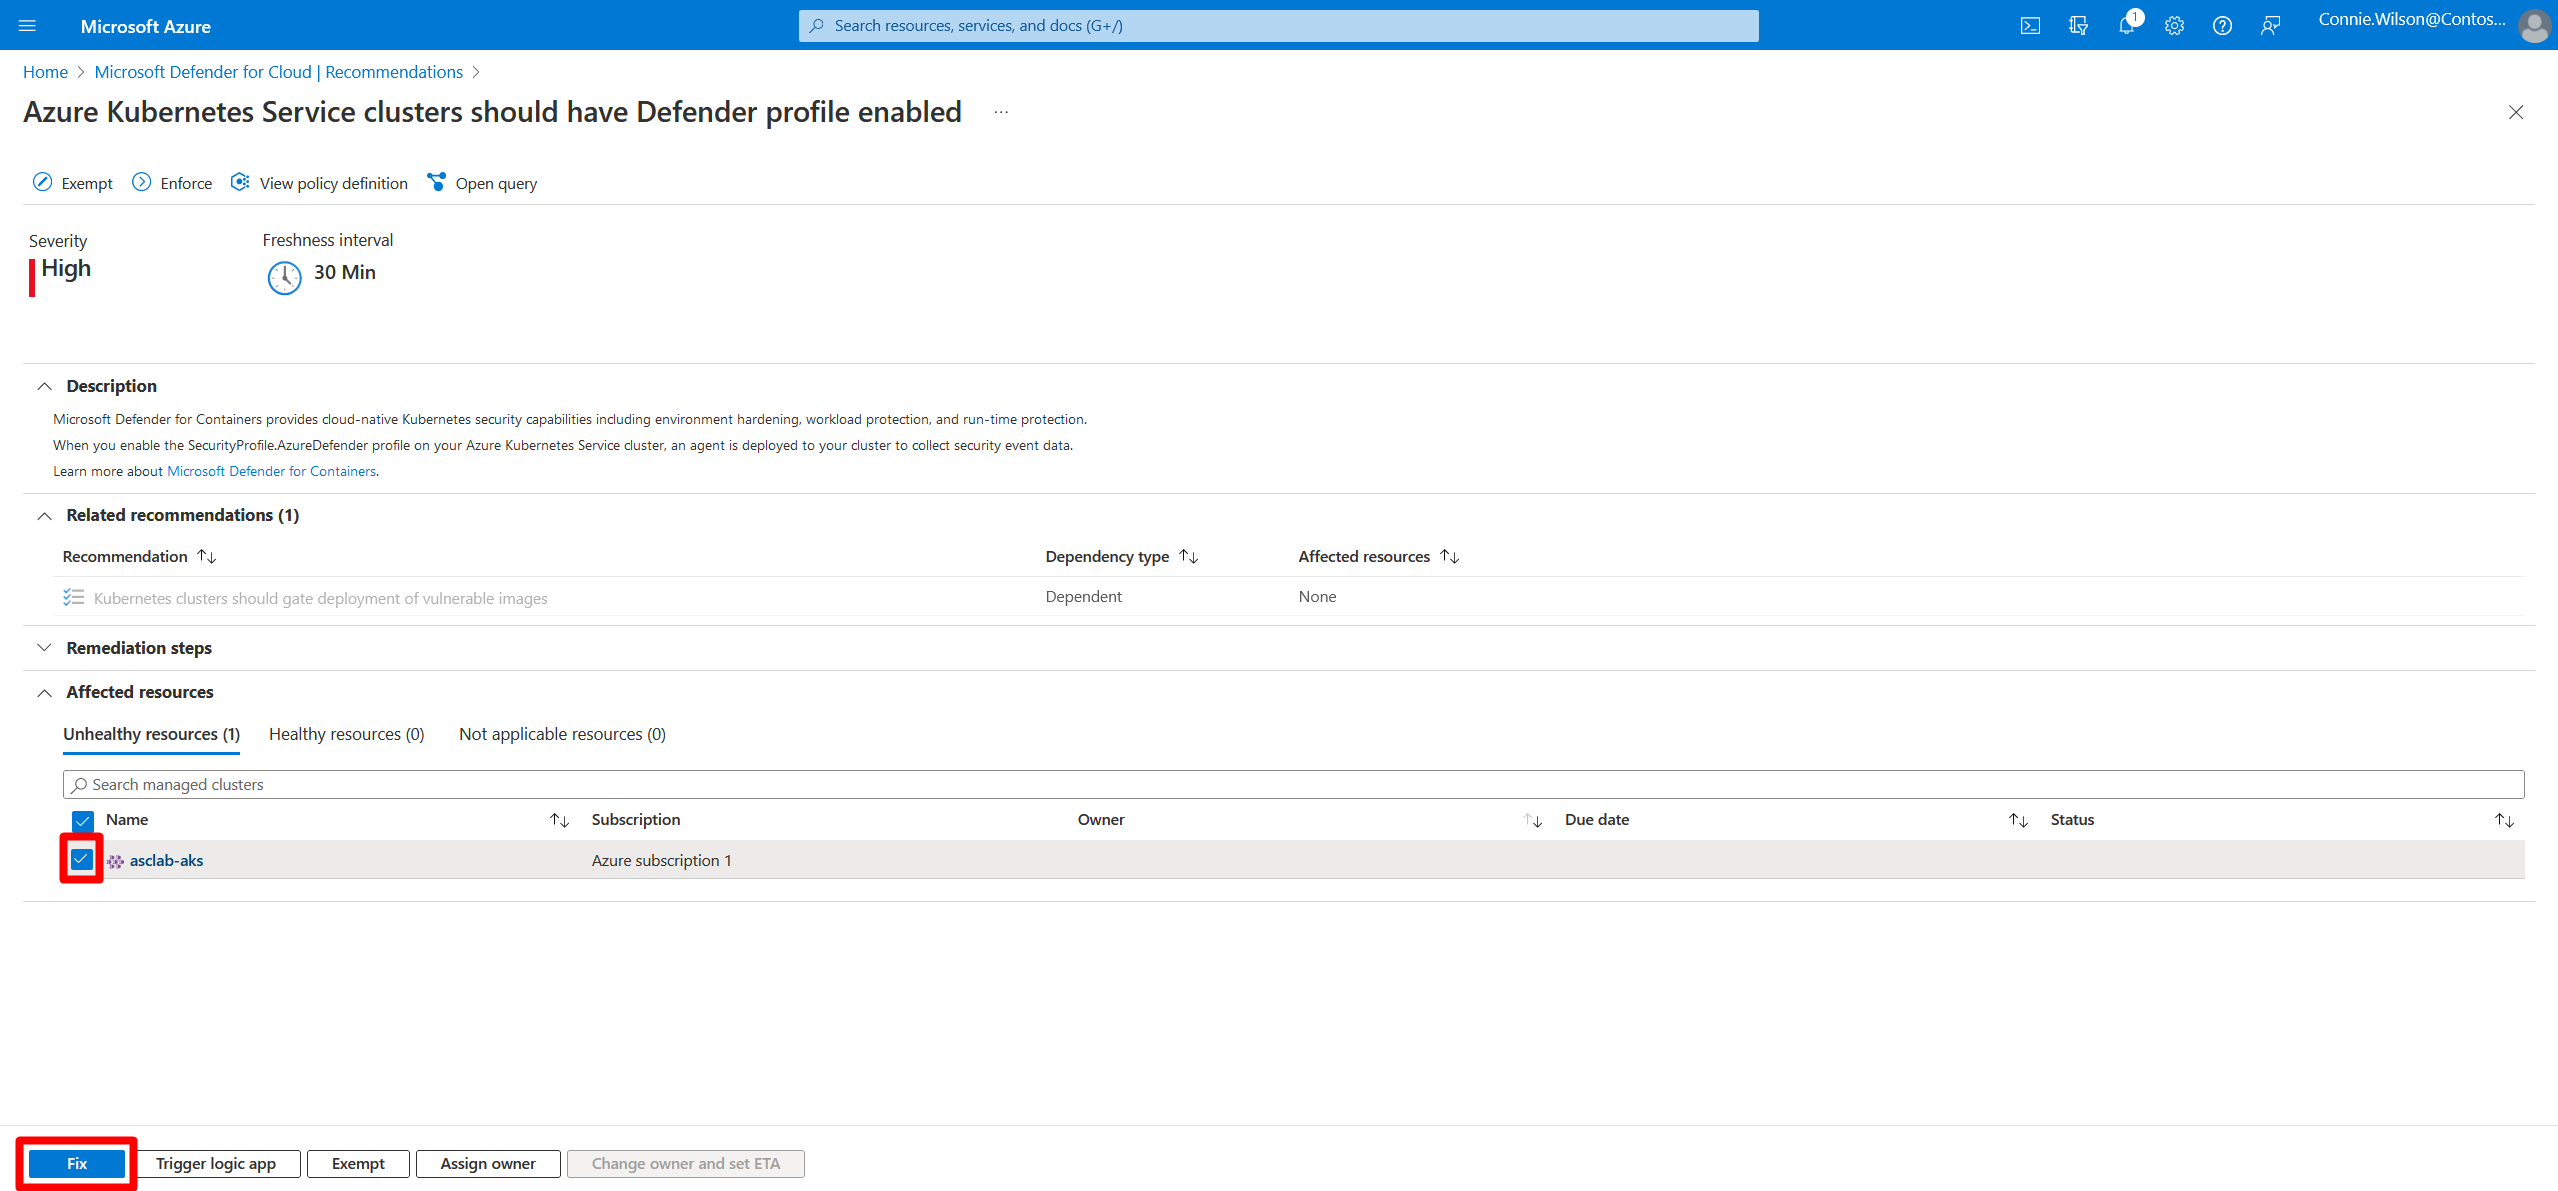Switch to Not applicable resources (0) tab
Viewport: 2558px width, 1191px height.
tap(562, 734)
